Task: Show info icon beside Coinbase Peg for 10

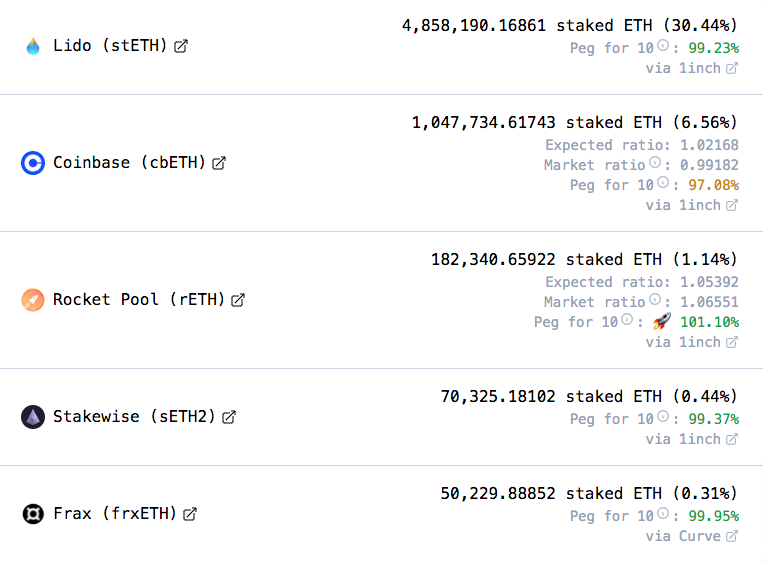Action: (x=663, y=182)
